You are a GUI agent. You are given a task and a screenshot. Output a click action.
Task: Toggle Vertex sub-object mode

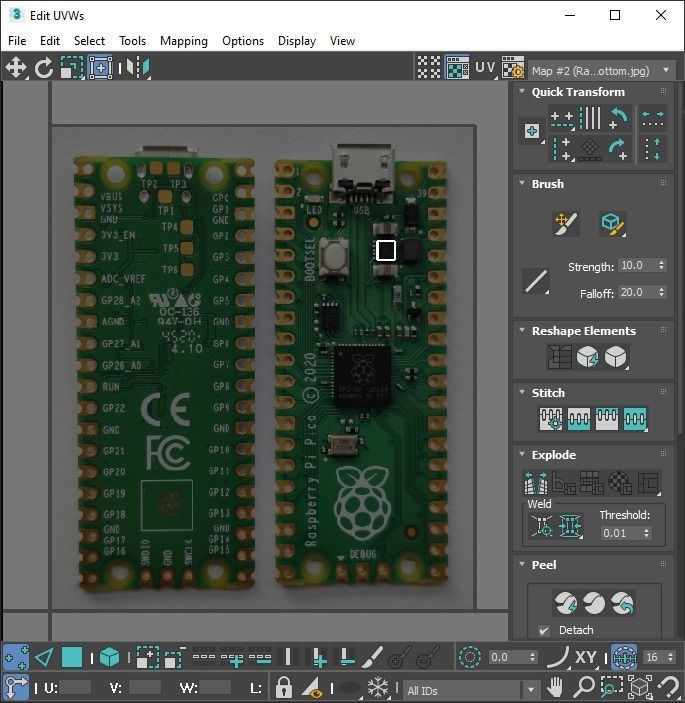(x=16, y=658)
